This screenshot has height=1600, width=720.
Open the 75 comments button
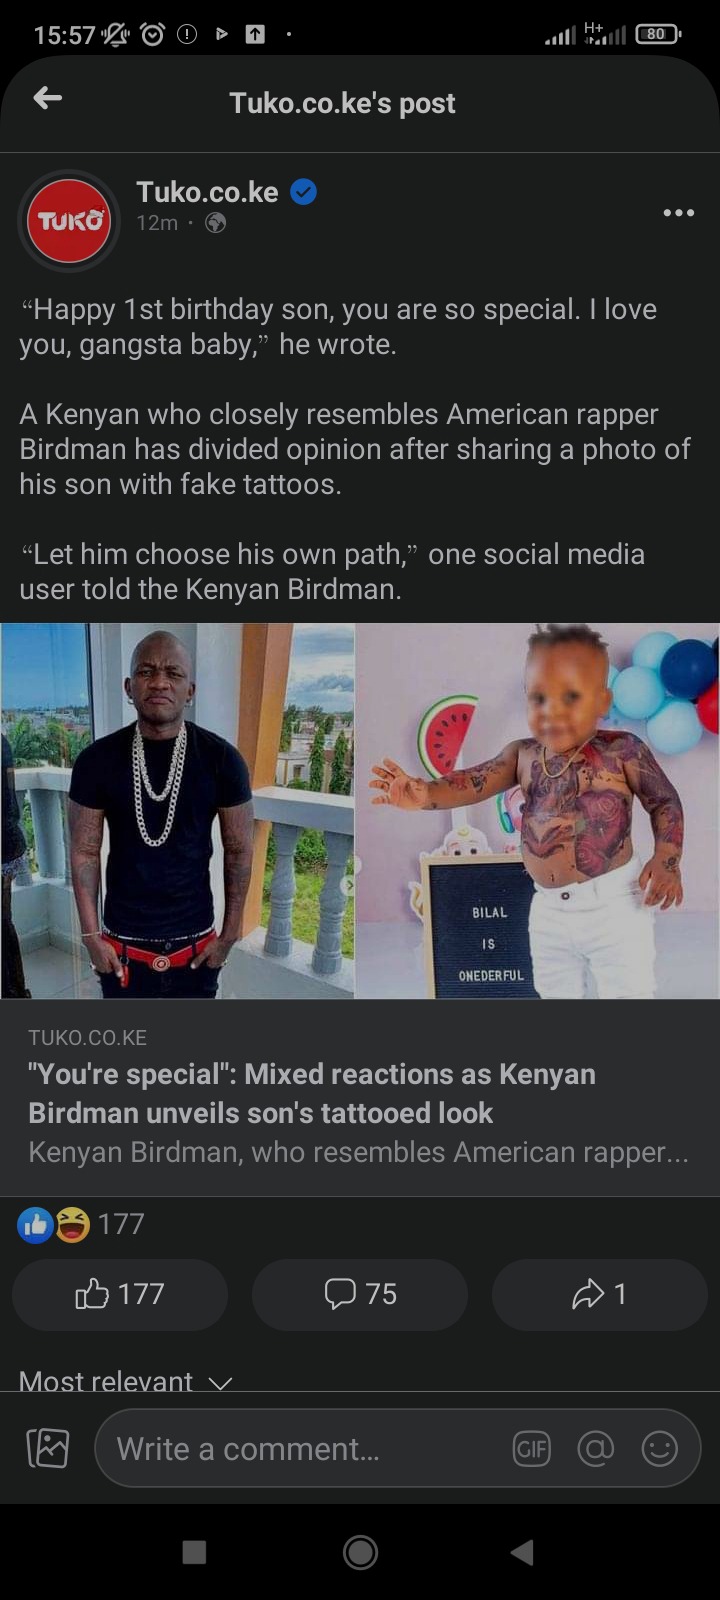coord(360,1294)
